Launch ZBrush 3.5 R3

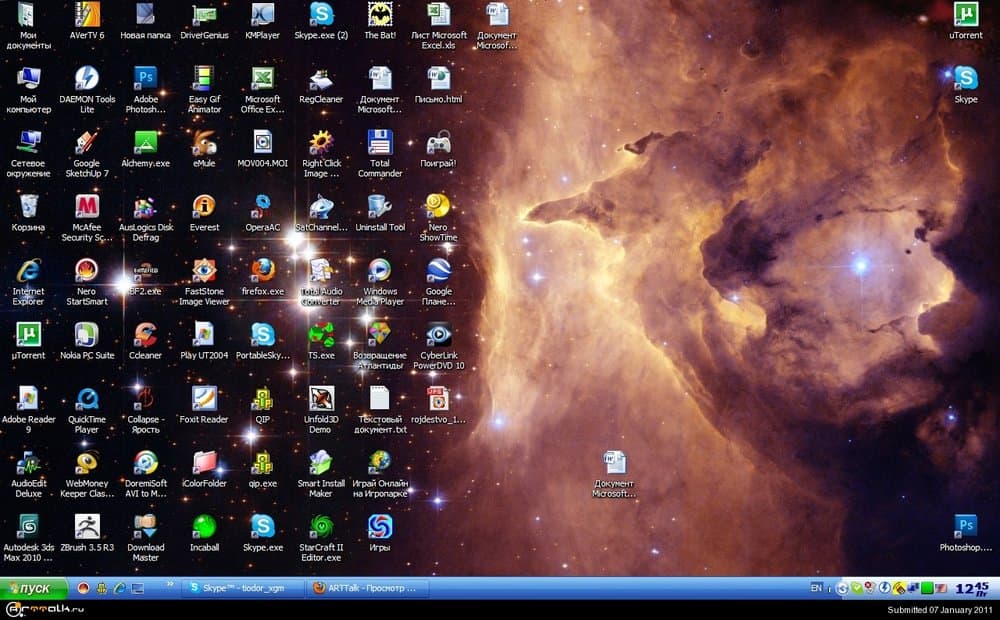pos(87,527)
